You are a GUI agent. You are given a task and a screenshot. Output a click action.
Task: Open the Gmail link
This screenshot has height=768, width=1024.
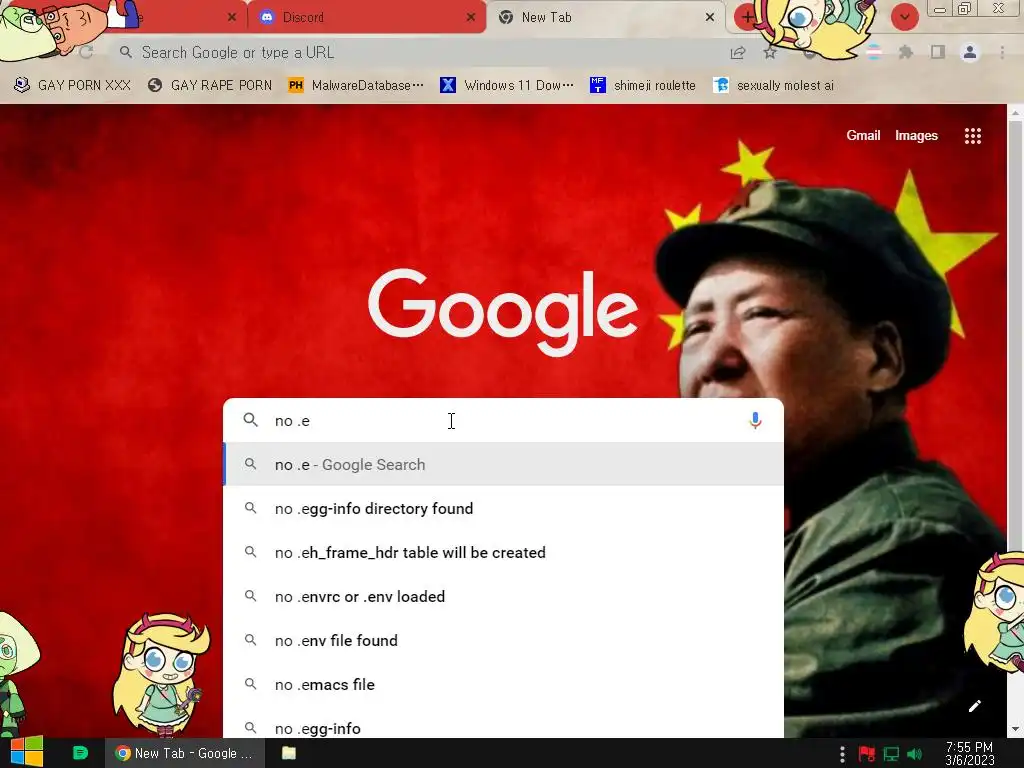pos(863,135)
